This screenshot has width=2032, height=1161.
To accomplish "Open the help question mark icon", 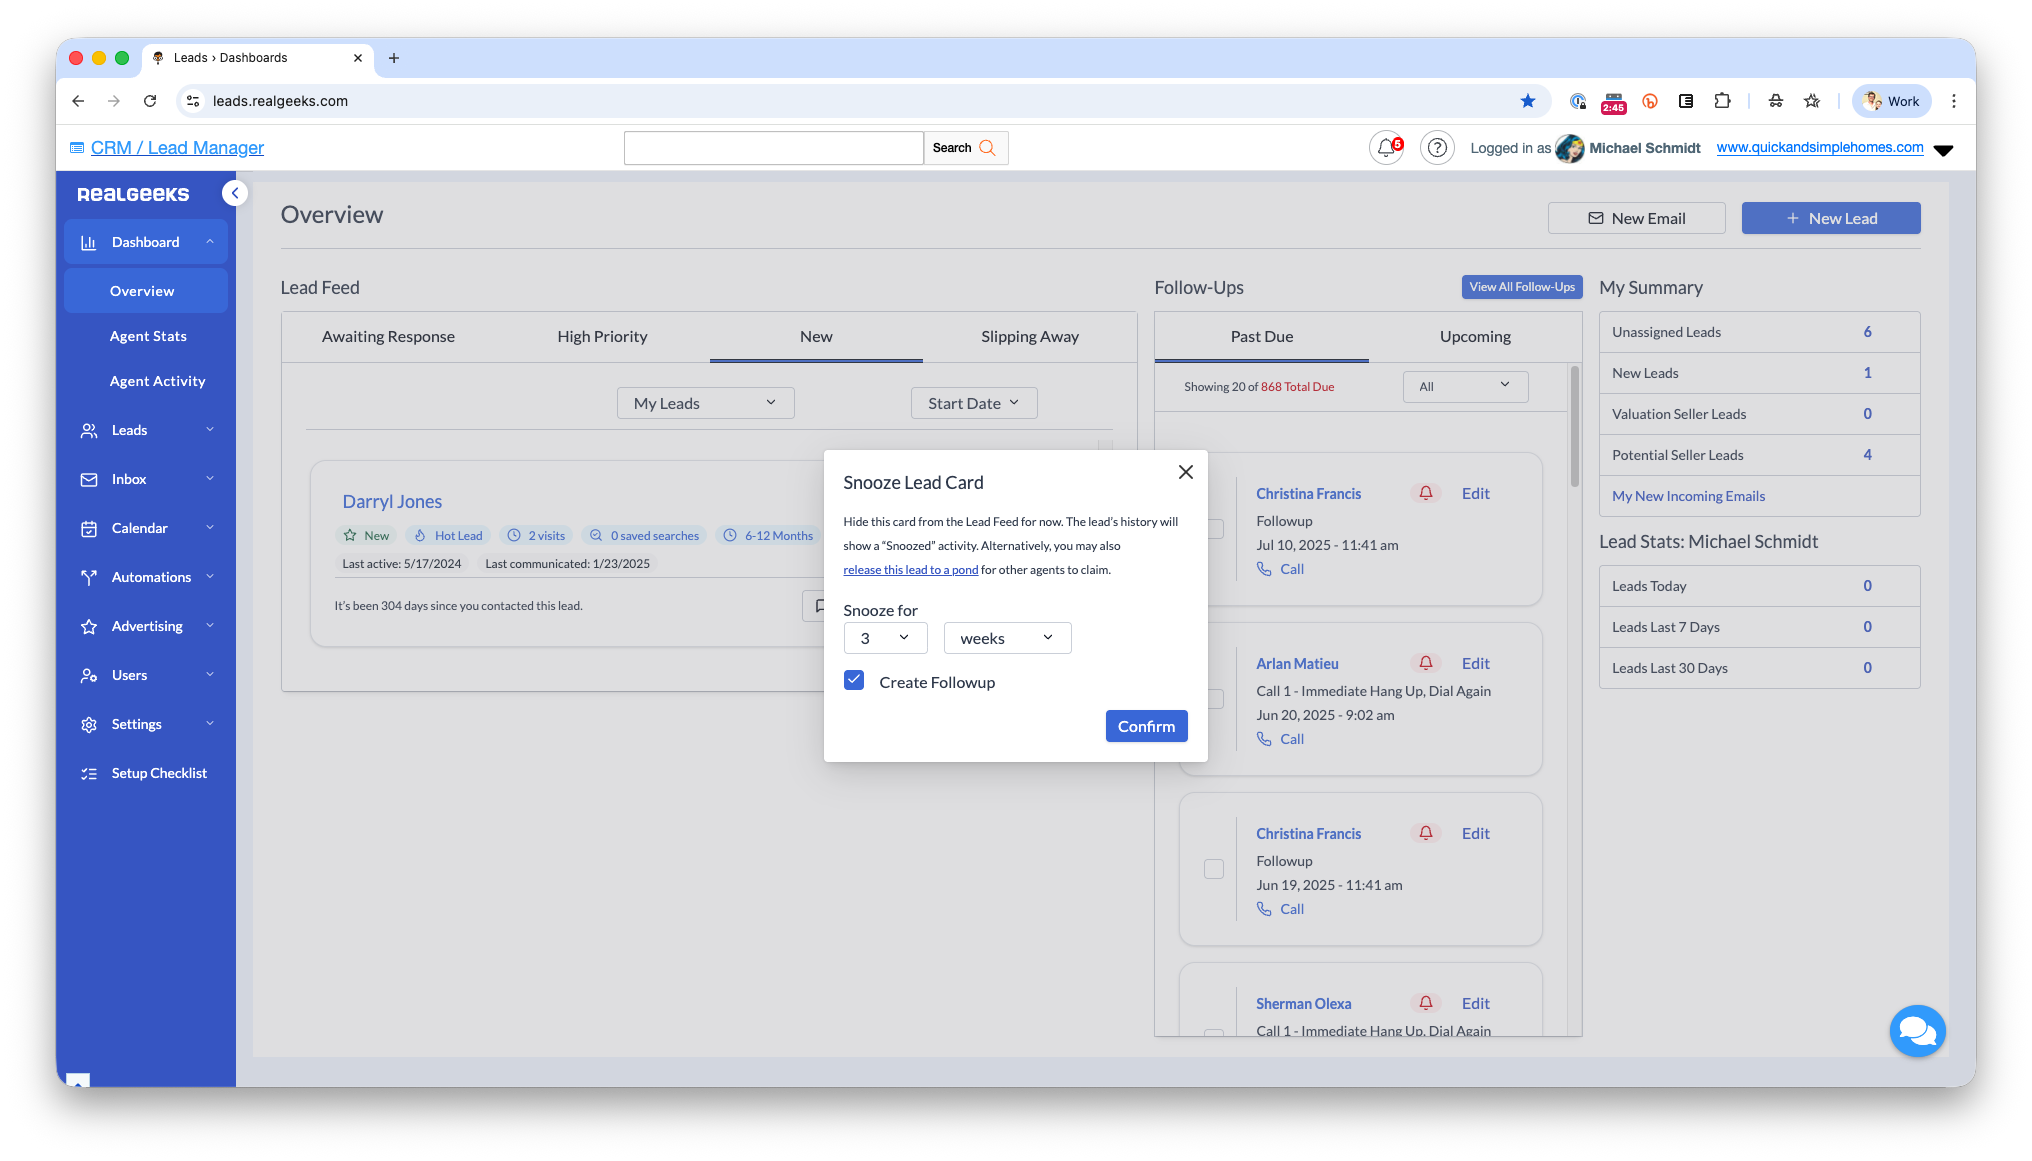I will pos(1437,148).
